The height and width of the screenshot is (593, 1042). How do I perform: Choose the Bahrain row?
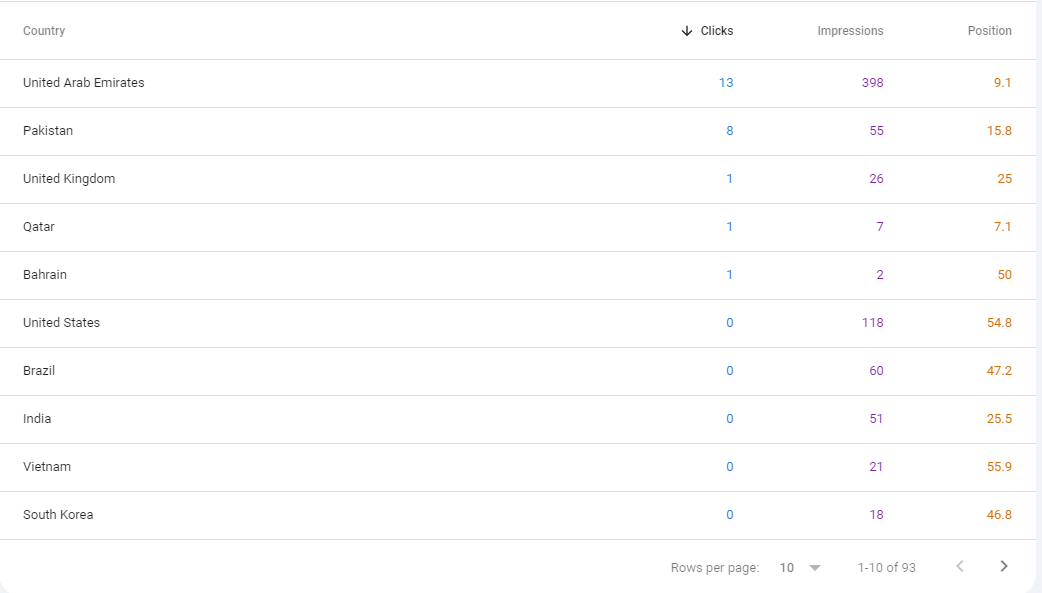[x=45, y=275]
